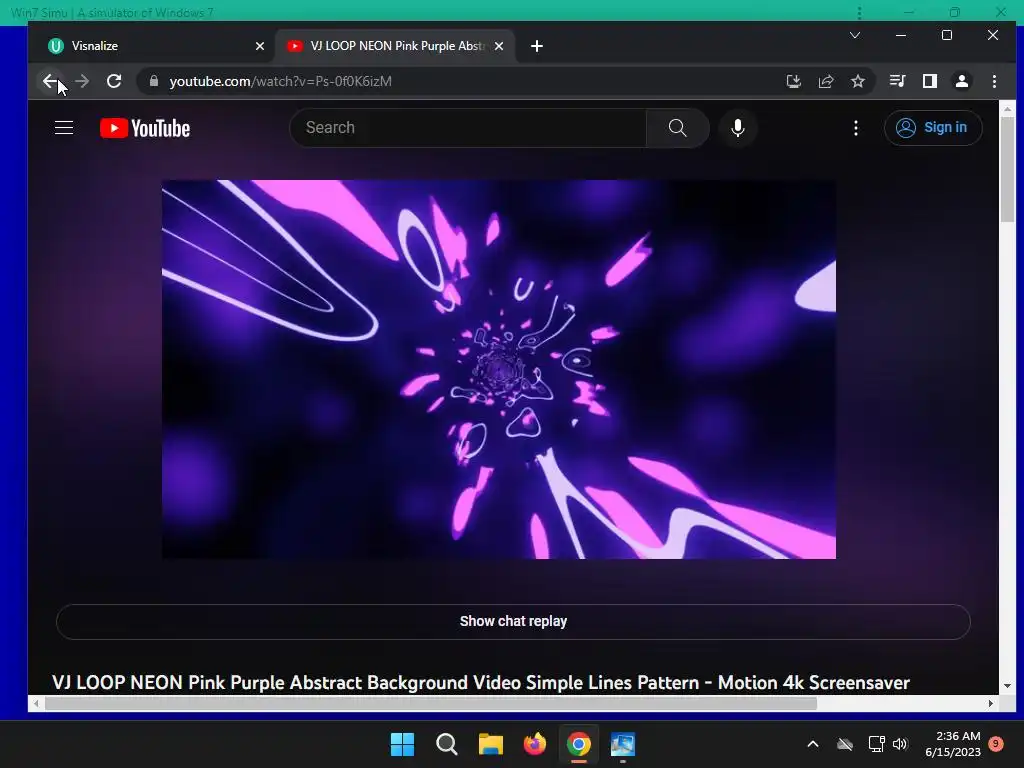Toggle the browser side panel
The image size is (1024, 768).
pyautogui.click(x=930, y=81)
